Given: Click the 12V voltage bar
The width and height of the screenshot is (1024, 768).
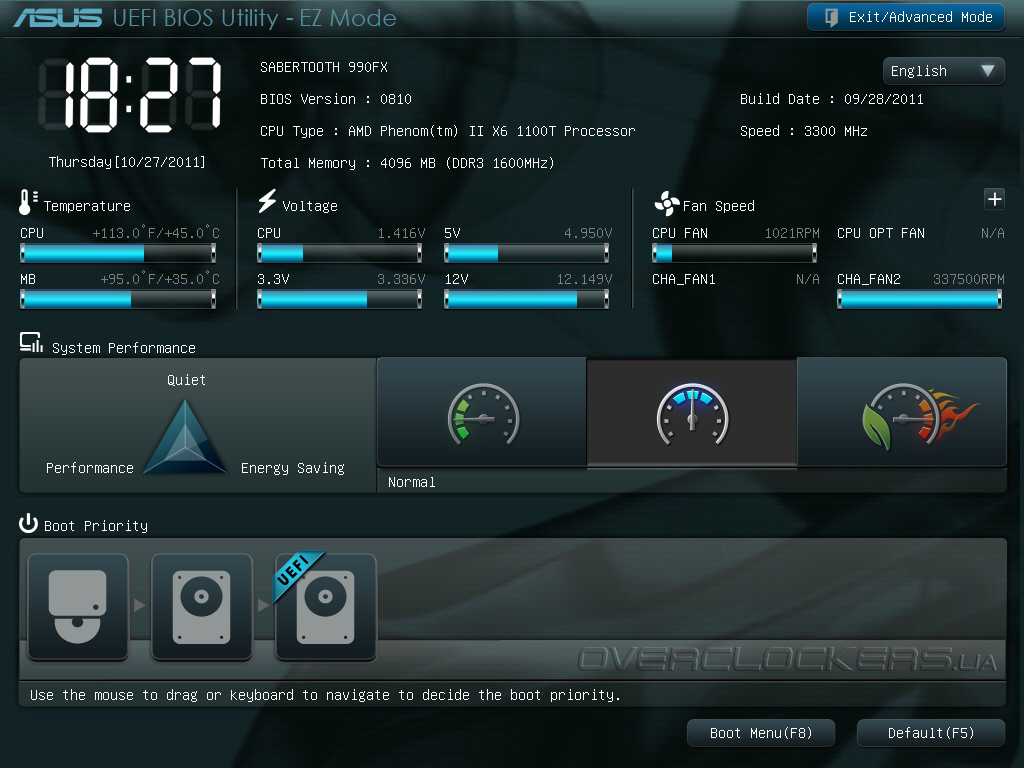Looking at the screenshot, I should tap(526, 299).
